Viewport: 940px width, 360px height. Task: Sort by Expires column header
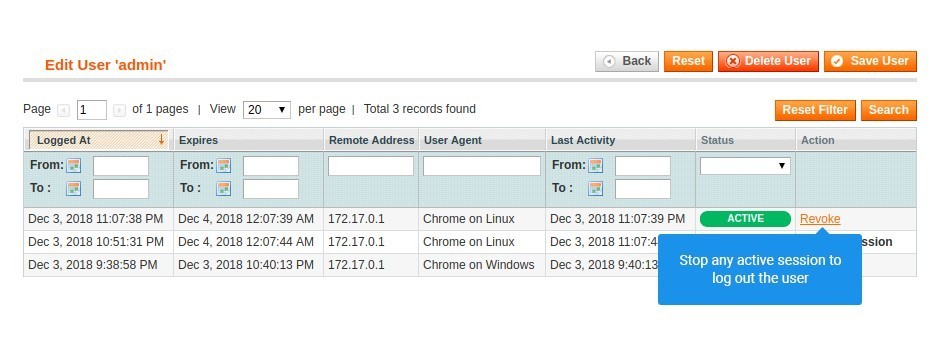198,140
